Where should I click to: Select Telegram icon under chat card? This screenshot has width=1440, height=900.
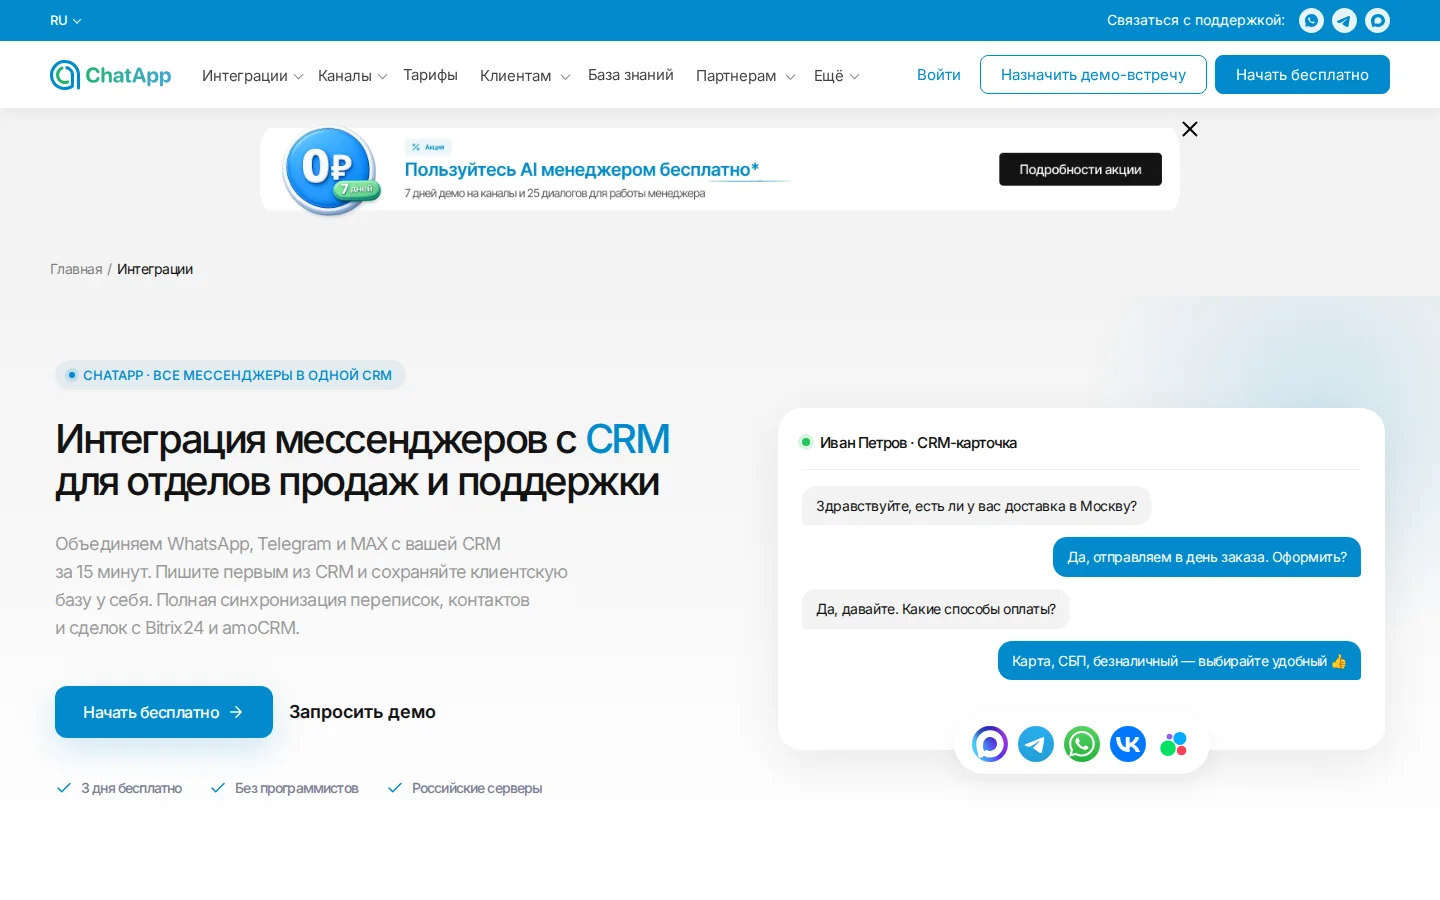point(1036,744)
